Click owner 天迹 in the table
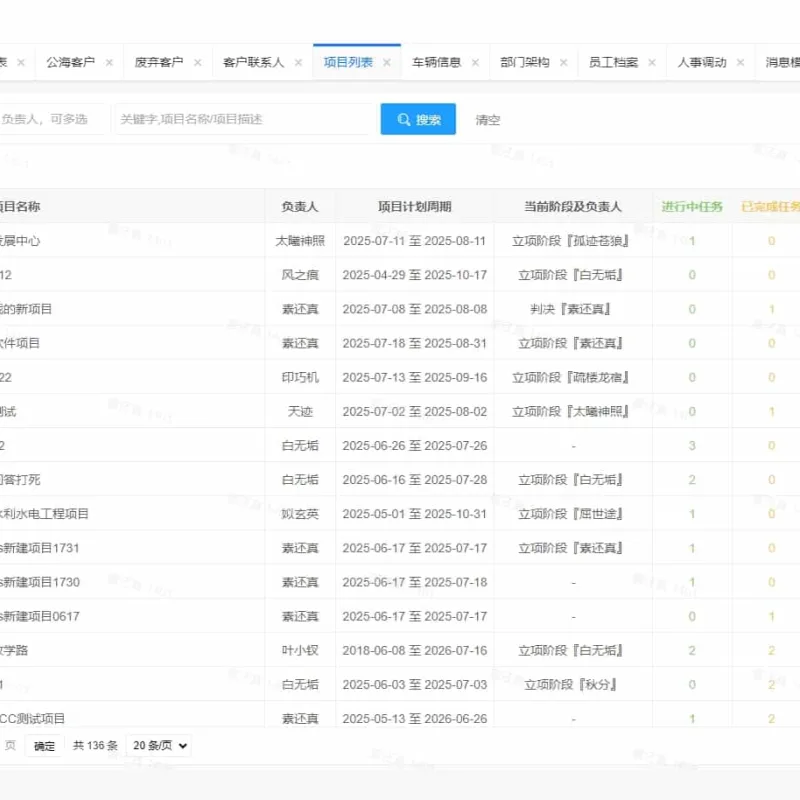Viewport: 800px width, 800px height. [300, 412]
